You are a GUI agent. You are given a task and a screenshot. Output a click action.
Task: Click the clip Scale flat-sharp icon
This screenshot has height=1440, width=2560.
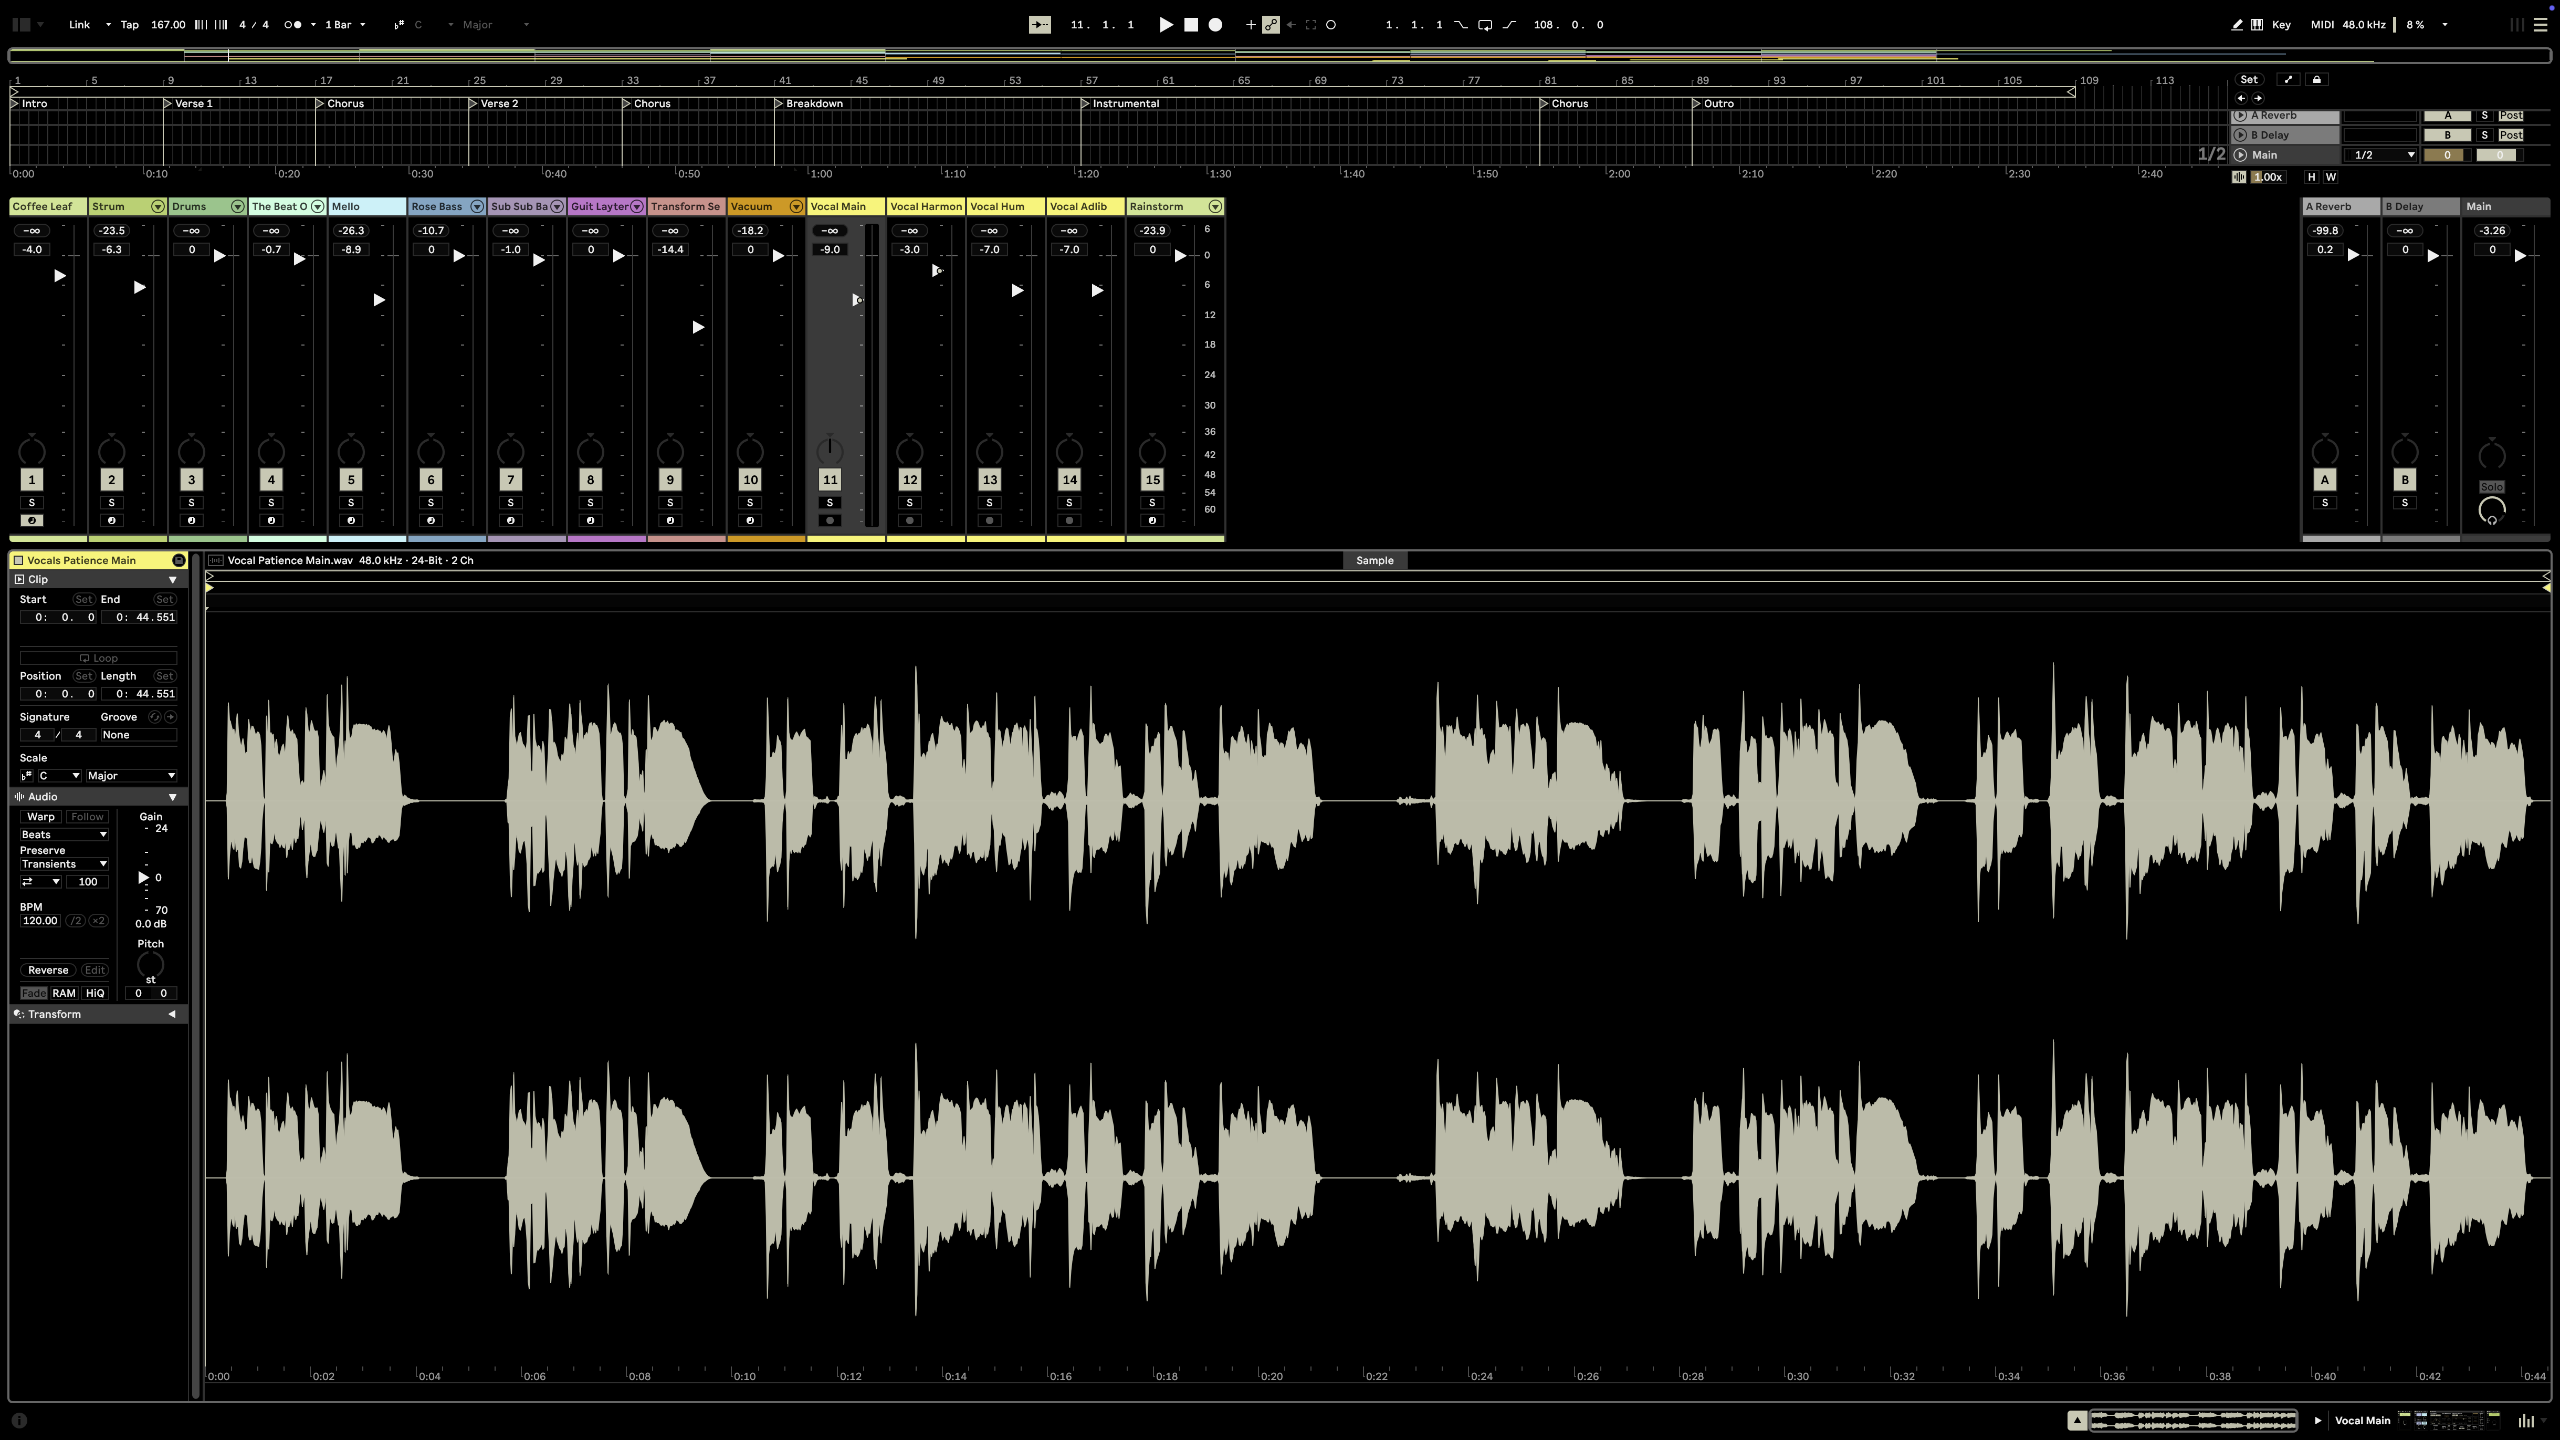(x=27, y=776)
